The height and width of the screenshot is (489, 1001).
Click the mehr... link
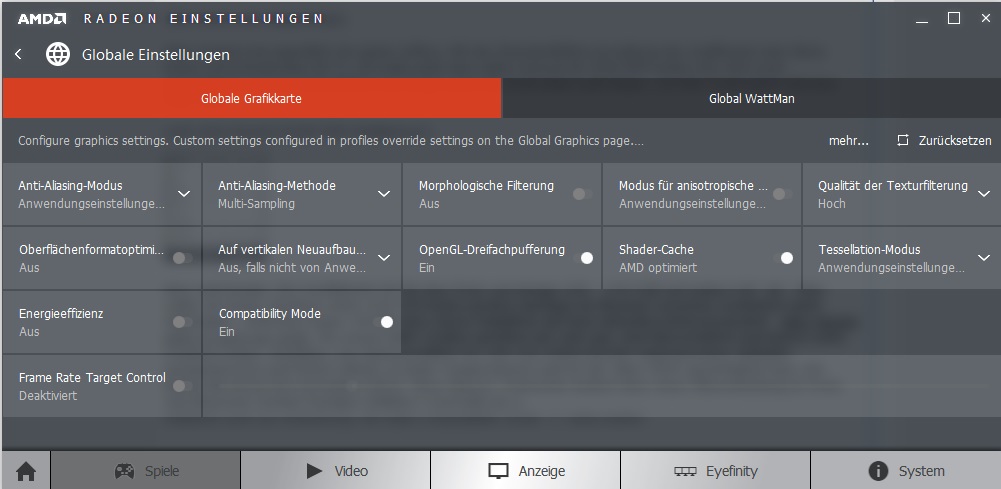coord(848,140)
